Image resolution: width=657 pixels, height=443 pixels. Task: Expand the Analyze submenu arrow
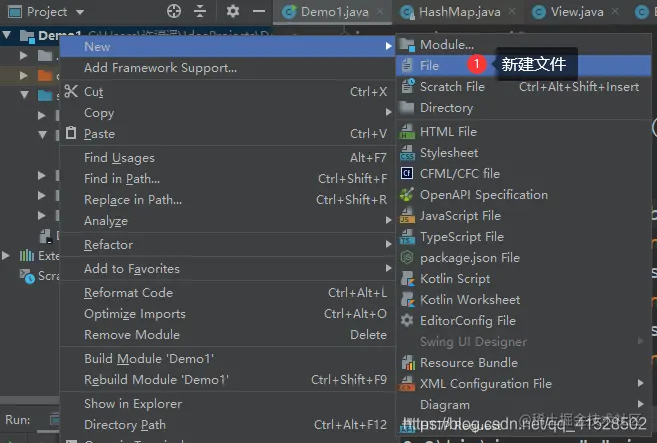(x=388, y=220)
